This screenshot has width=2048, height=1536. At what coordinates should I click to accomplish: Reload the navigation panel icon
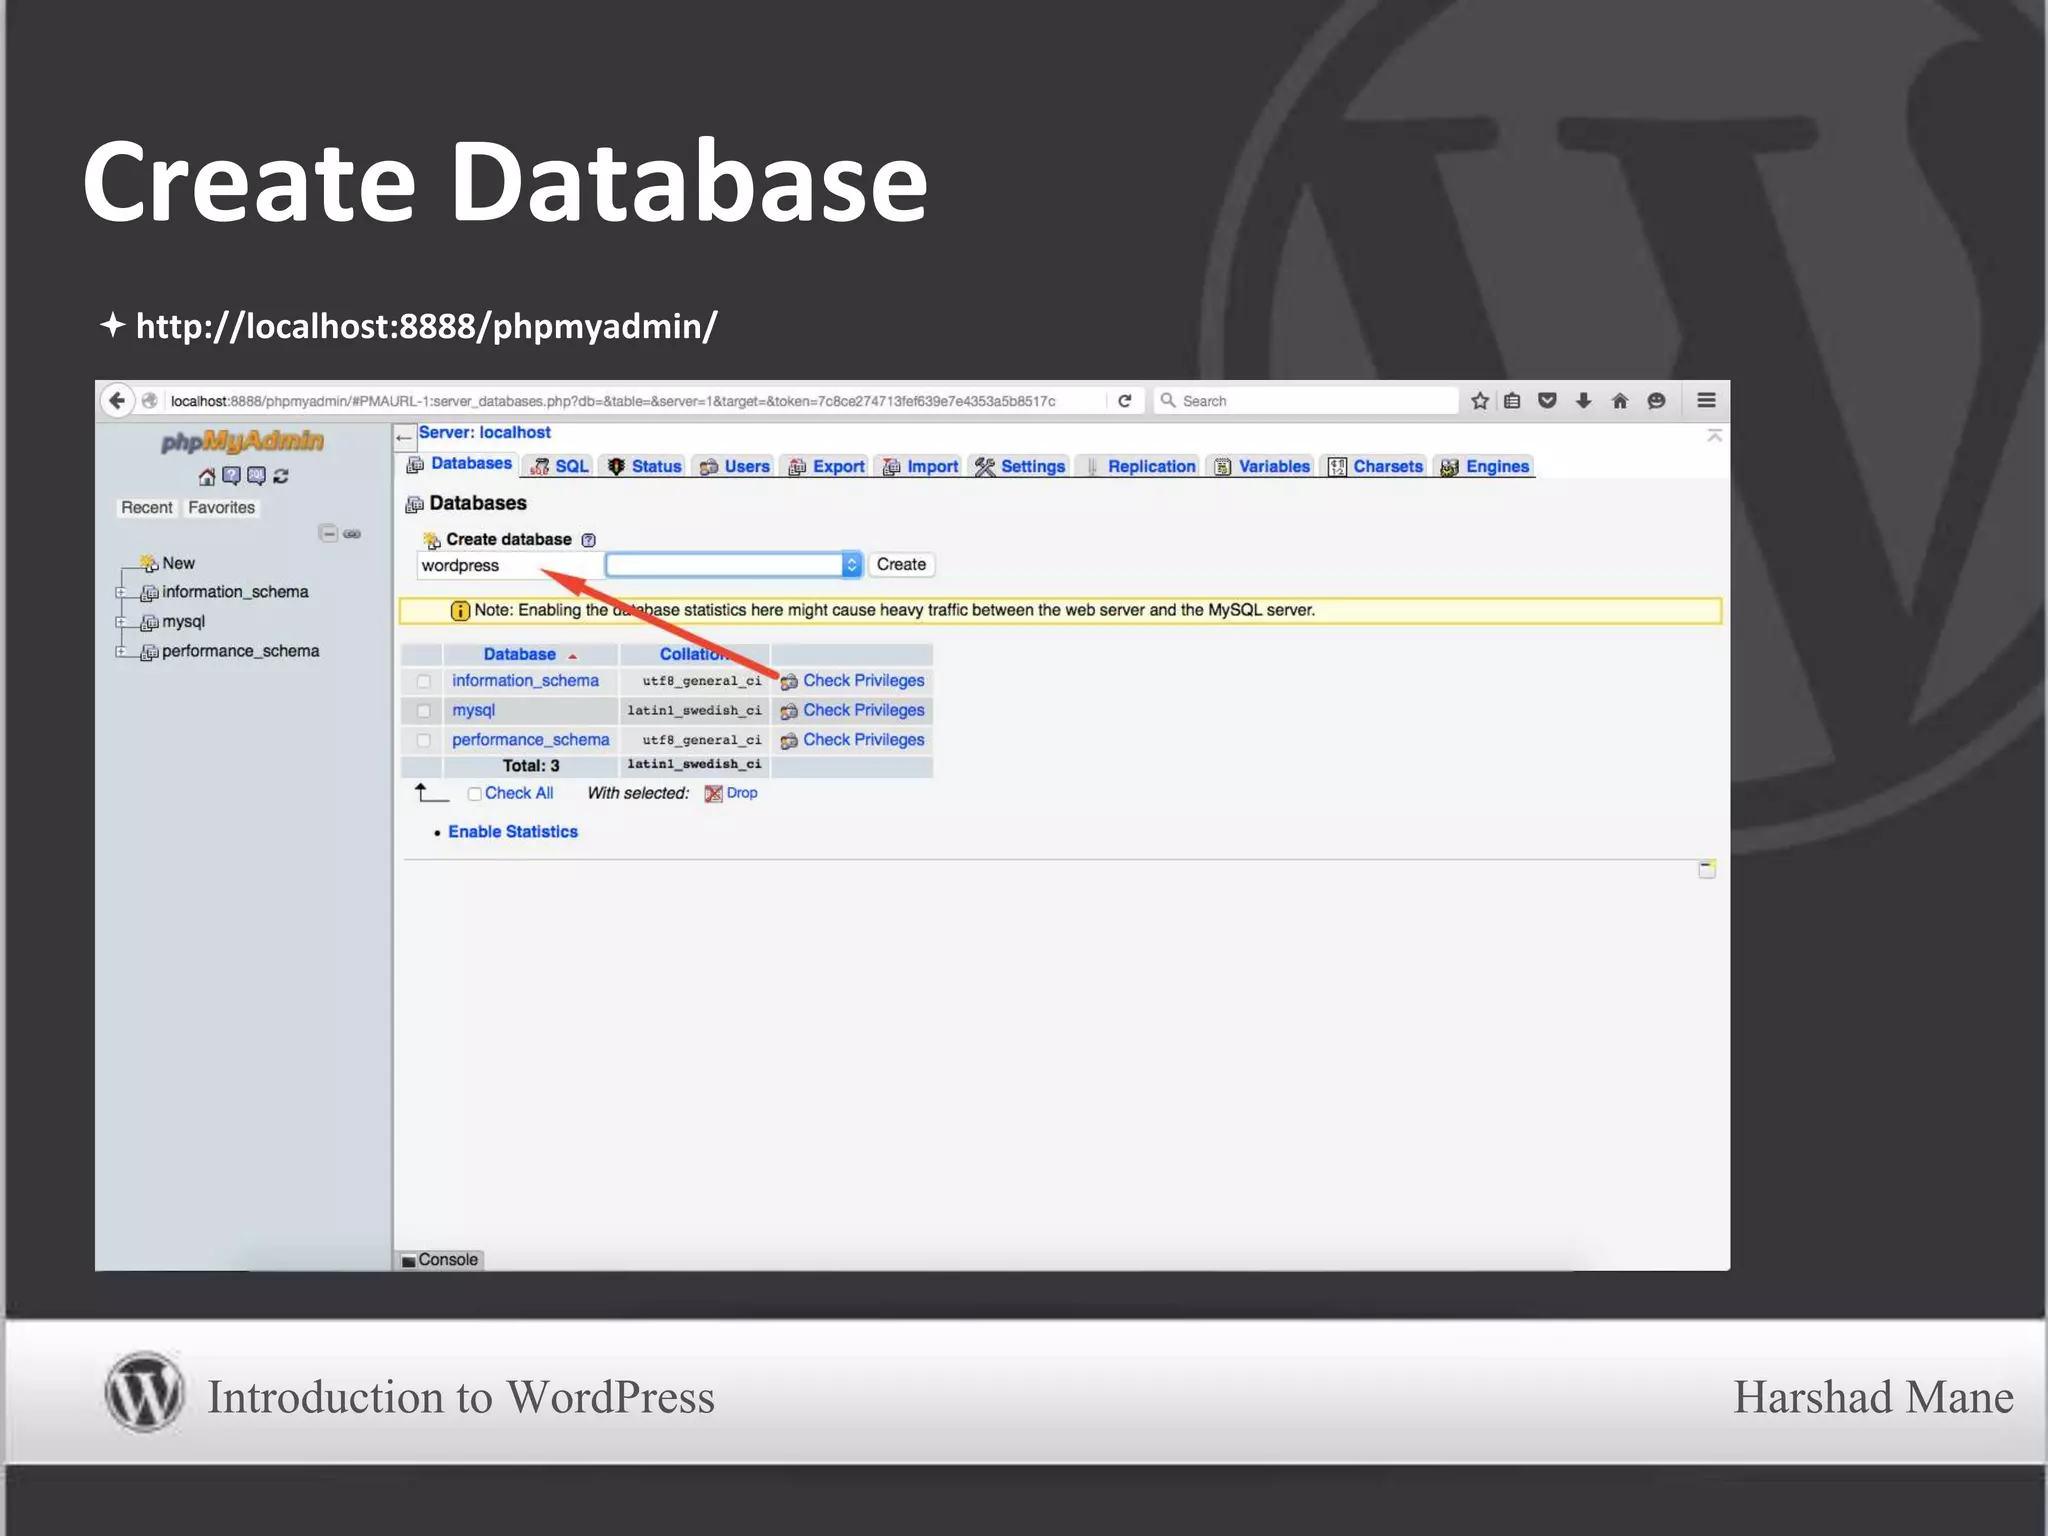[x=281, y=476]
